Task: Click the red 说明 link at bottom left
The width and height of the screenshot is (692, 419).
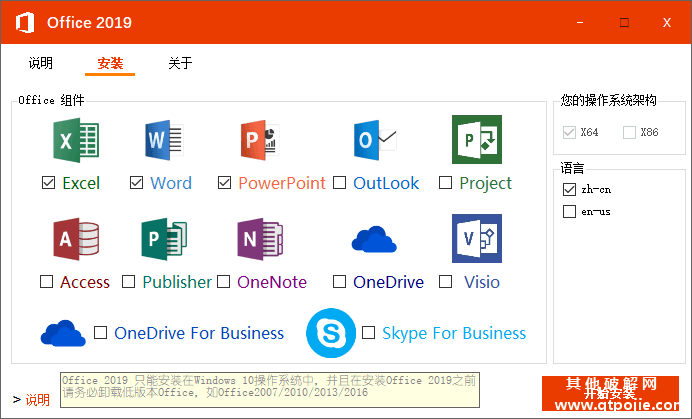Action: coord(38,400)
